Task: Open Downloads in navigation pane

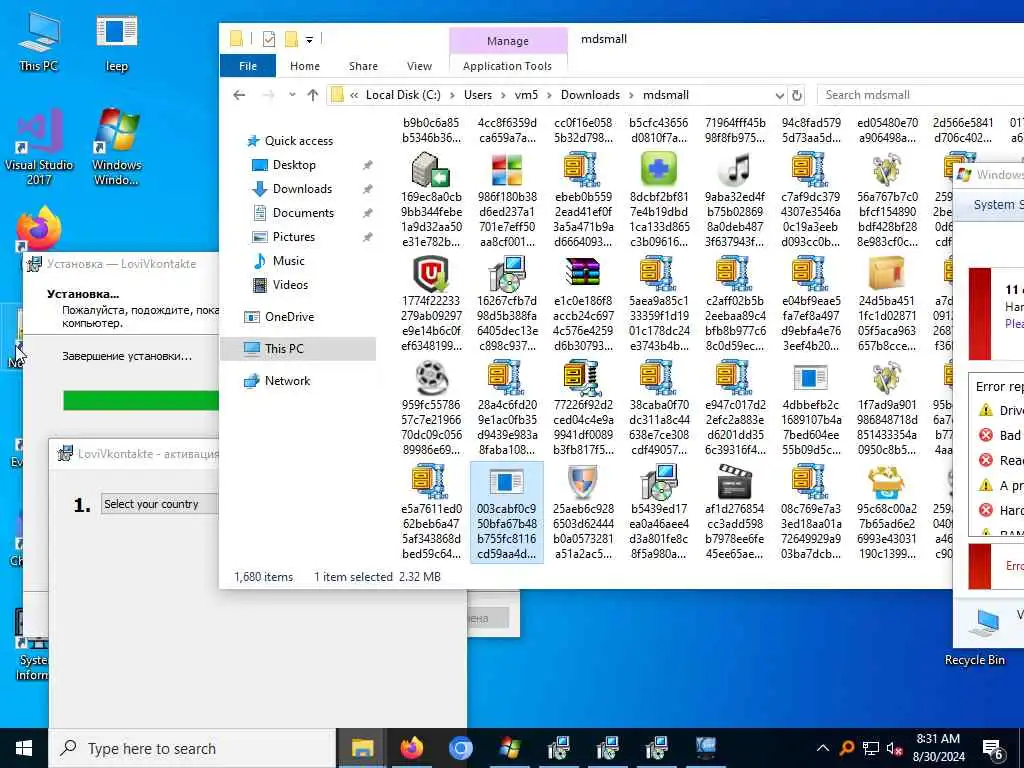Action: pos(302,189)
